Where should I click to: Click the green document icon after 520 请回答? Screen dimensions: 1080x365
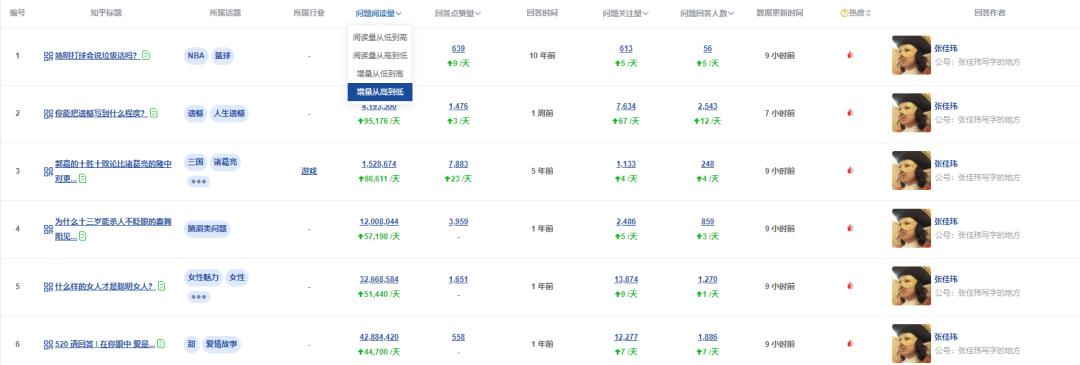(161, 344)
